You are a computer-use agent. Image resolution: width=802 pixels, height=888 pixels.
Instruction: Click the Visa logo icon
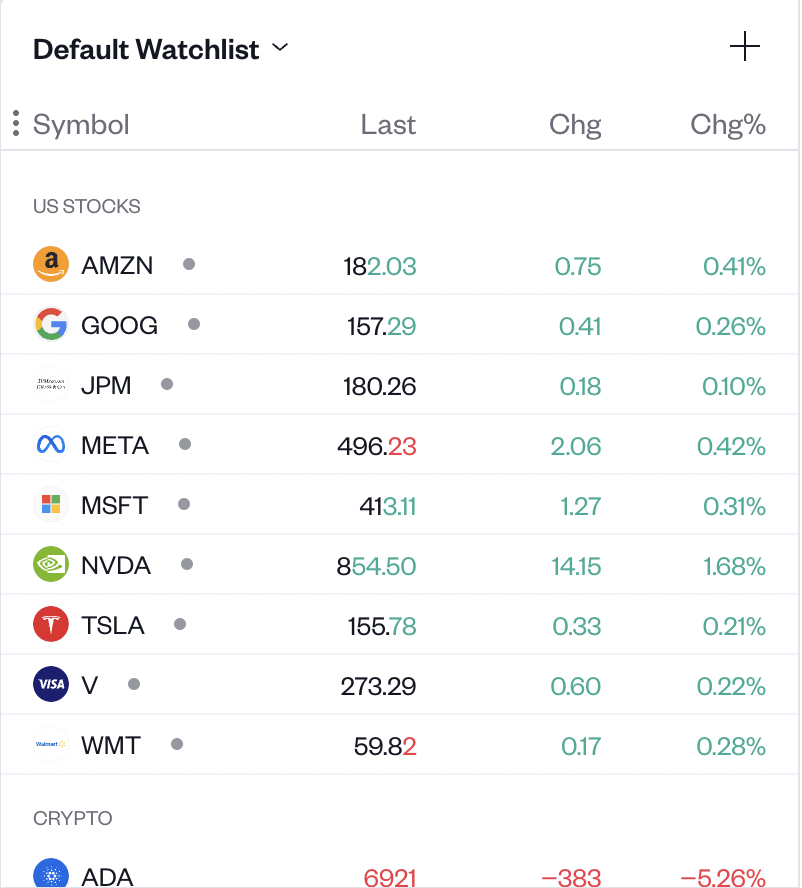[x=51, y=684]
